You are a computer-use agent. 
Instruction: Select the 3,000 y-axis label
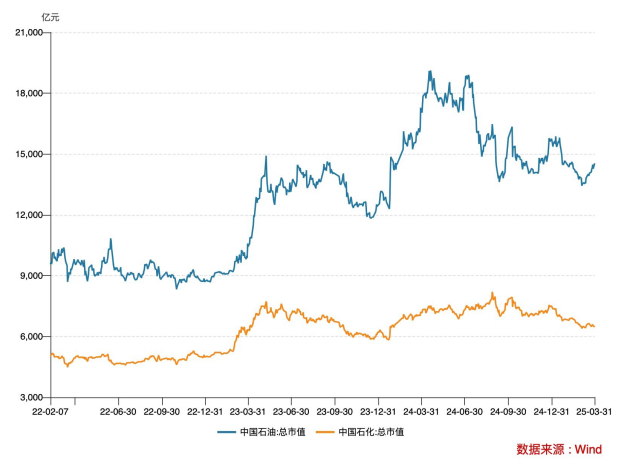34,398
